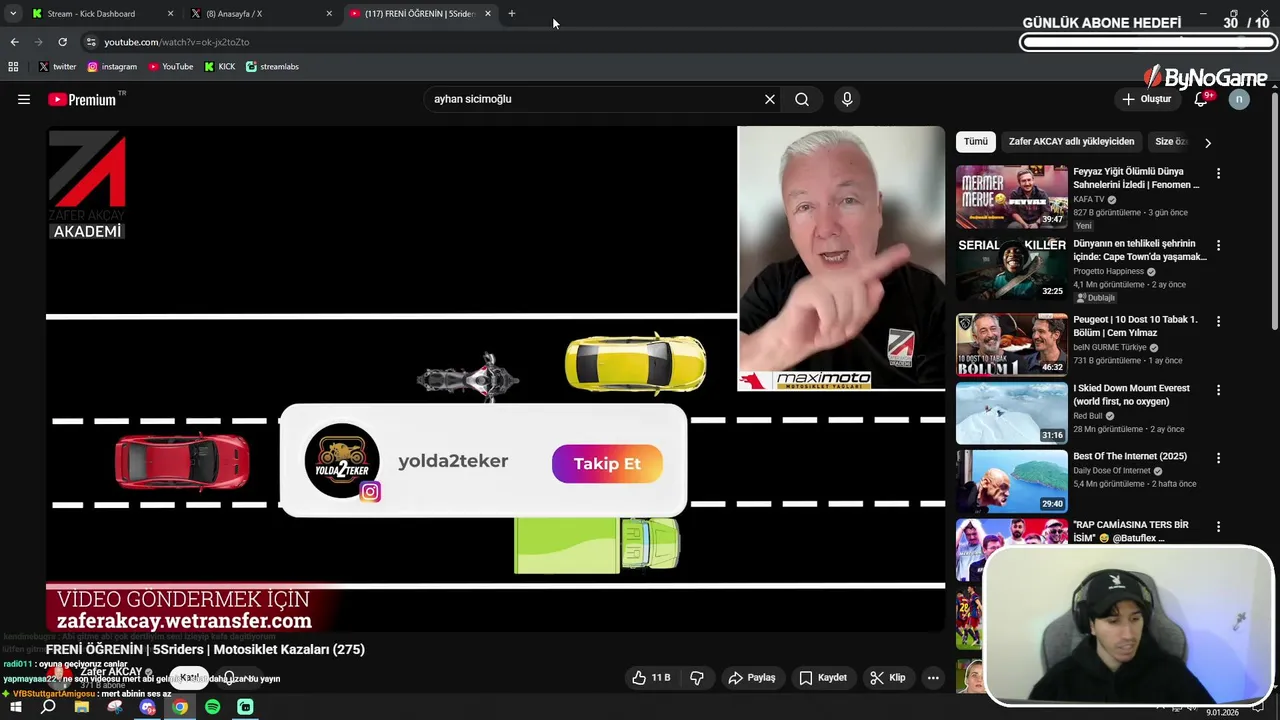Click the video title FRENİ ÖĞRENİN
Image resolution: width=1280 pixels, height=720 pixels.
tap(205, 649)
